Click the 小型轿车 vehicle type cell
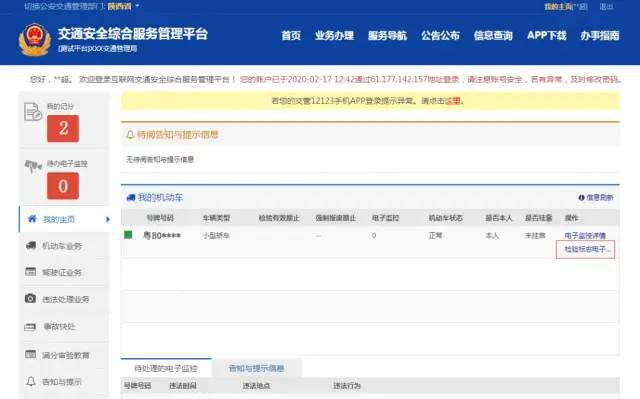640x399 pixels. pyautogui.click(x=216, y=235)
